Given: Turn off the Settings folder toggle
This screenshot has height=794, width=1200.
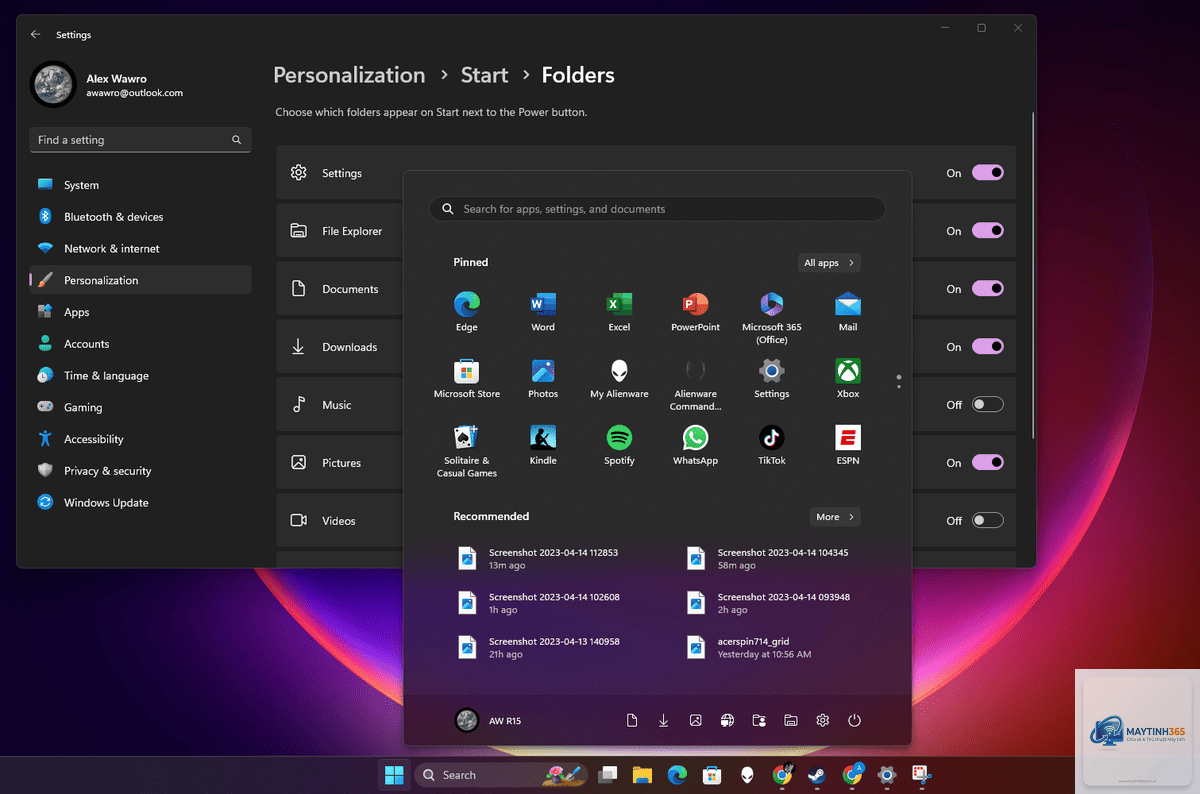Looking at the screenshot, I should (x=988, y=173).
